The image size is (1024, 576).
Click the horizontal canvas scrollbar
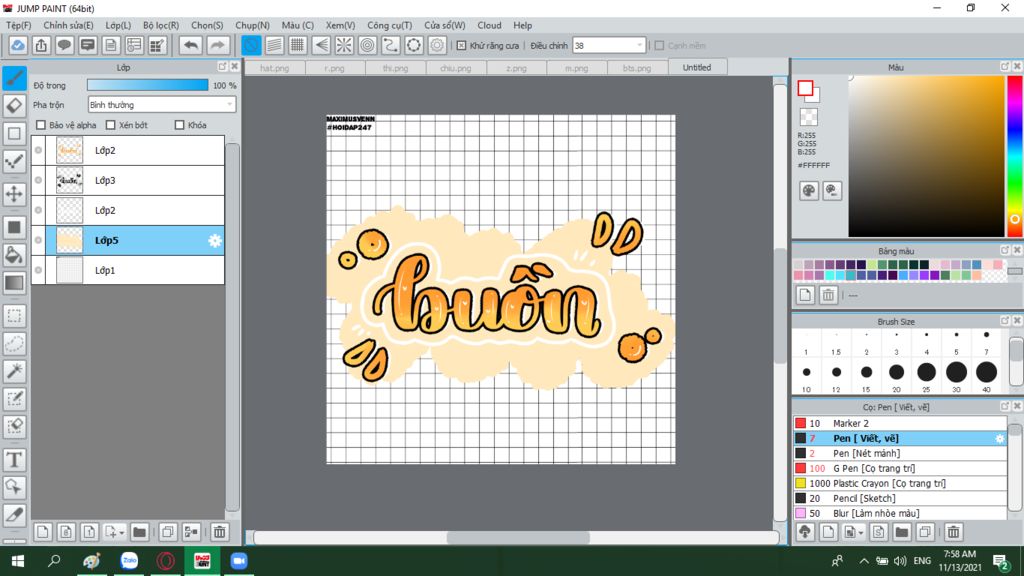click(516, 537)
